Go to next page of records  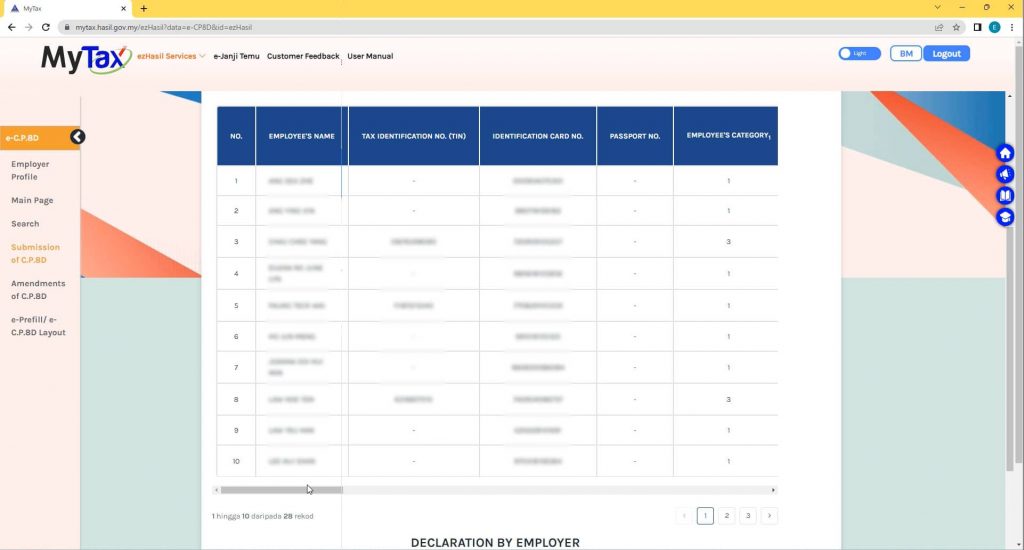768,516
